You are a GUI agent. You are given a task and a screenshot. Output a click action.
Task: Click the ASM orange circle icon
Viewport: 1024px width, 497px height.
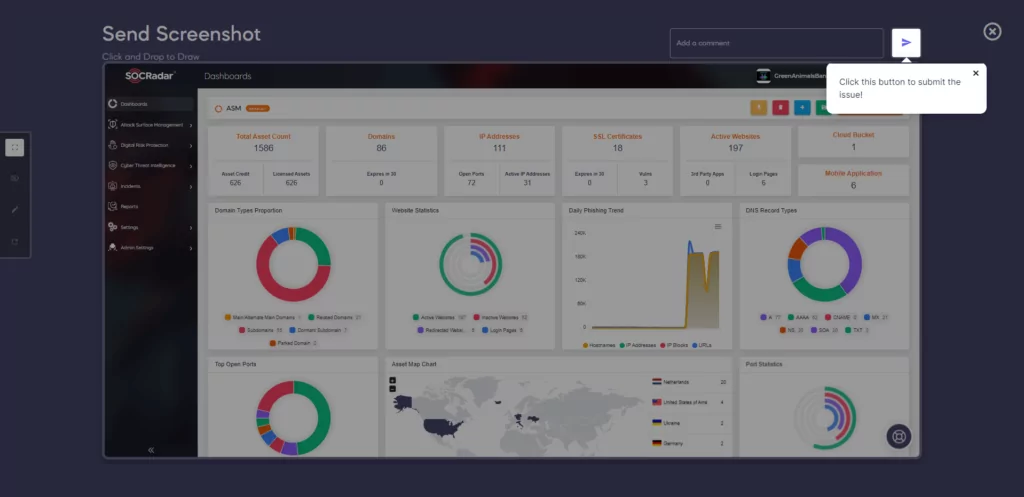pyautogui.click(x=218, y=108)
